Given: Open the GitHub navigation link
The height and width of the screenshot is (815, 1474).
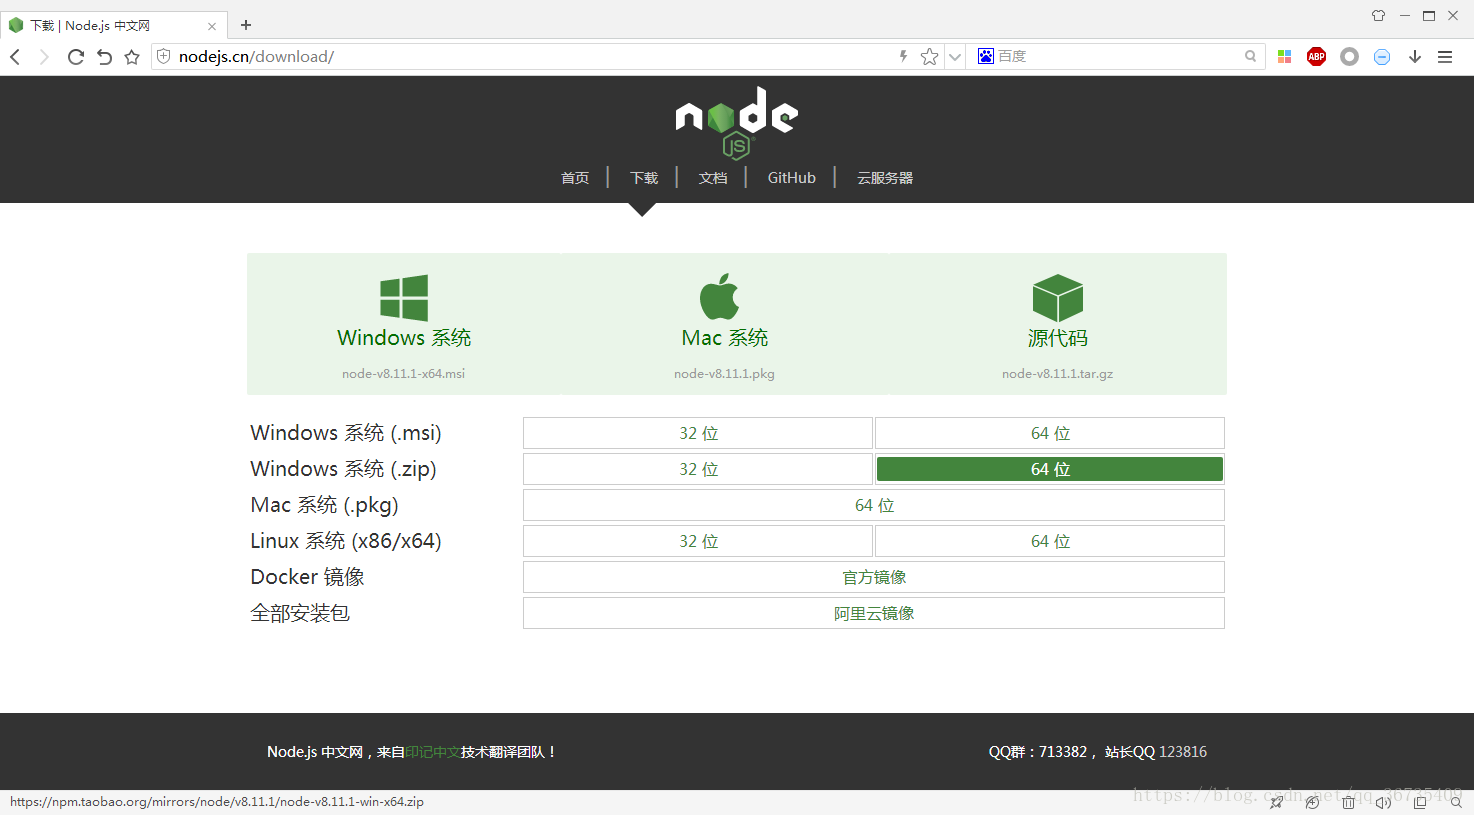Looking at the screenshot, I should tap(792, 178).
